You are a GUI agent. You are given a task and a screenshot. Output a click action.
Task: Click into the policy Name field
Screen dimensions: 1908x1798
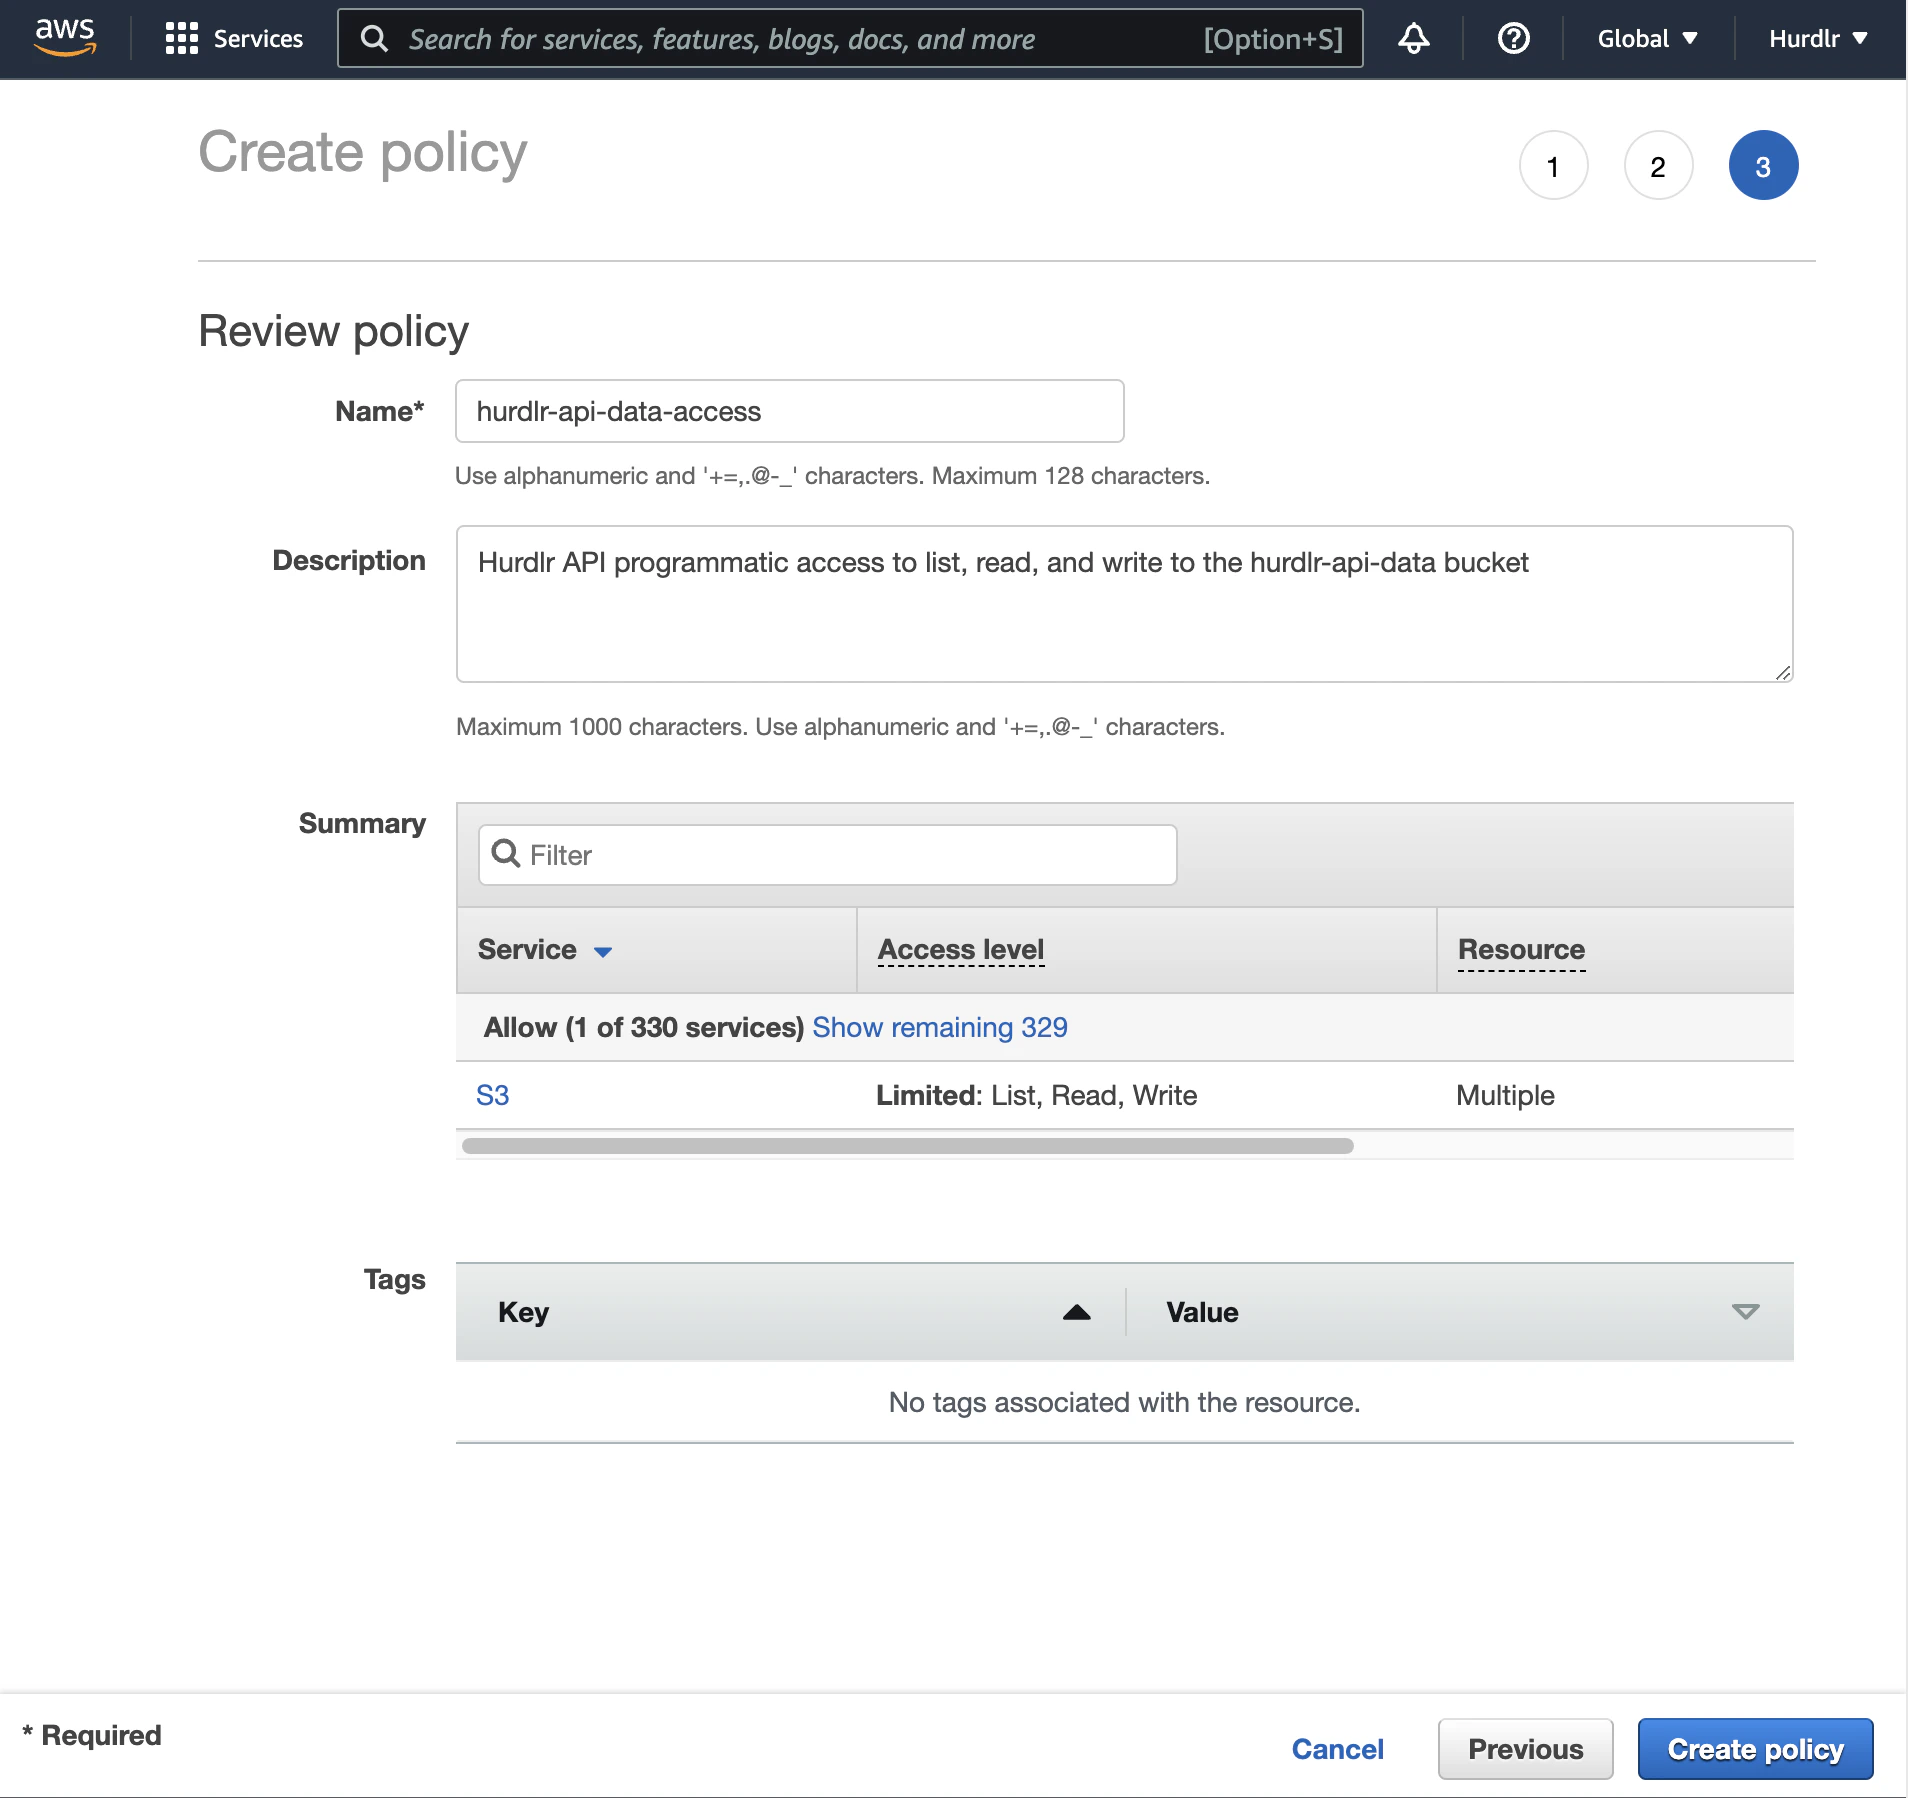(789, 411)
